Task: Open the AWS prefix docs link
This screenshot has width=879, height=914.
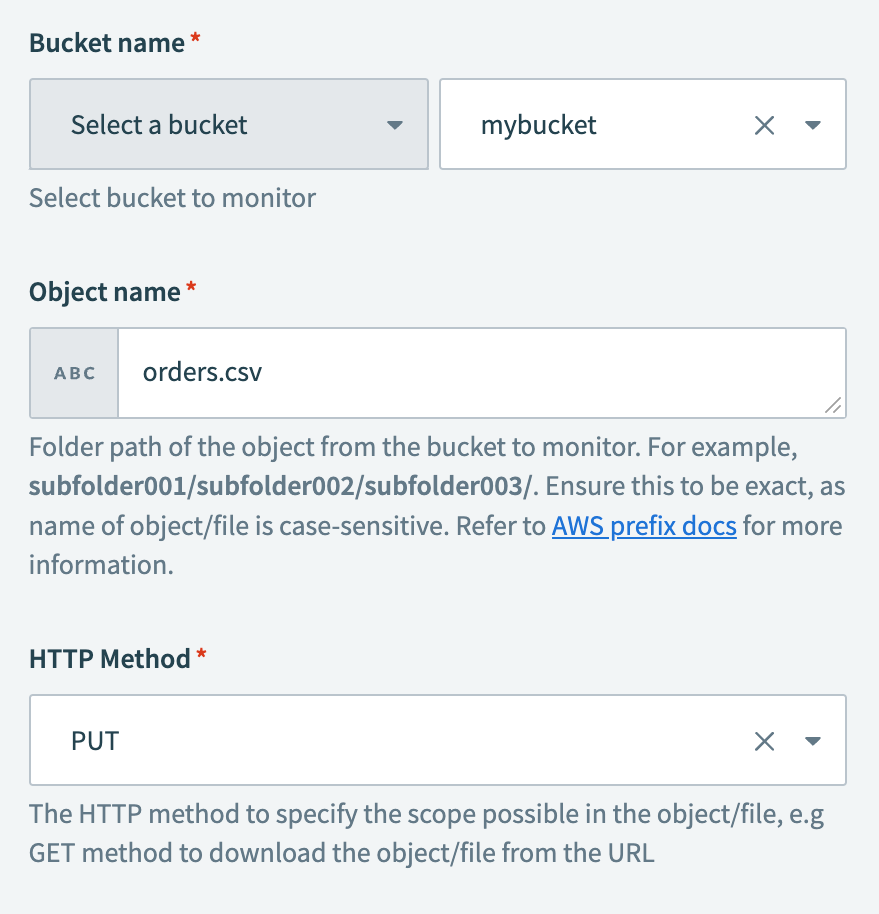Action: coord(644,525)
